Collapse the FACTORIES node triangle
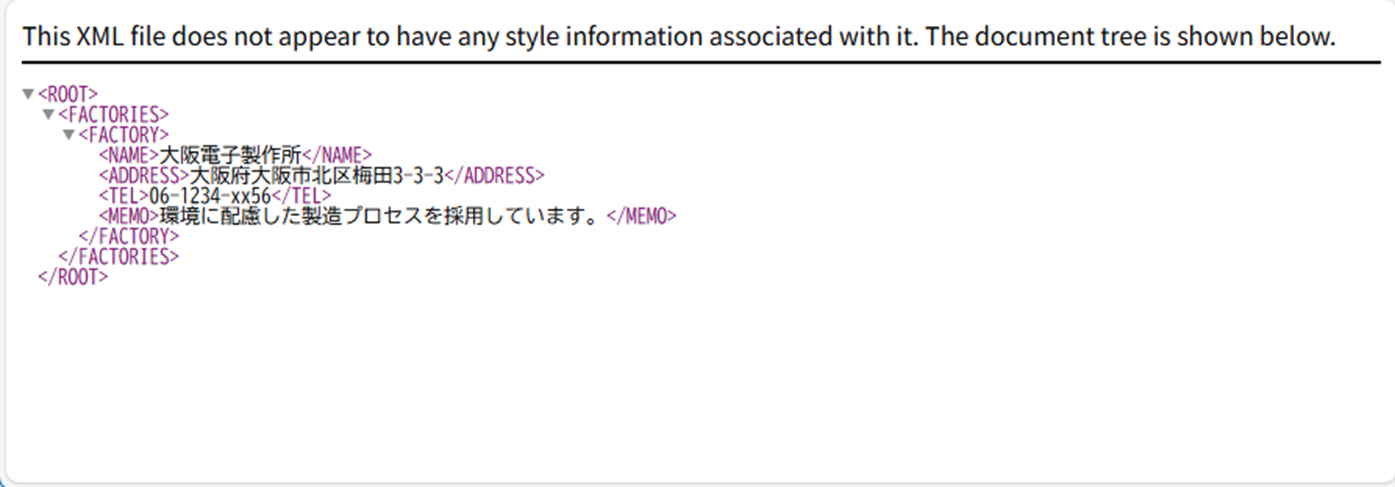Image resolution: width=1395 pixels, height=487 pixels. pyautogui.click(x=48, y=114)
